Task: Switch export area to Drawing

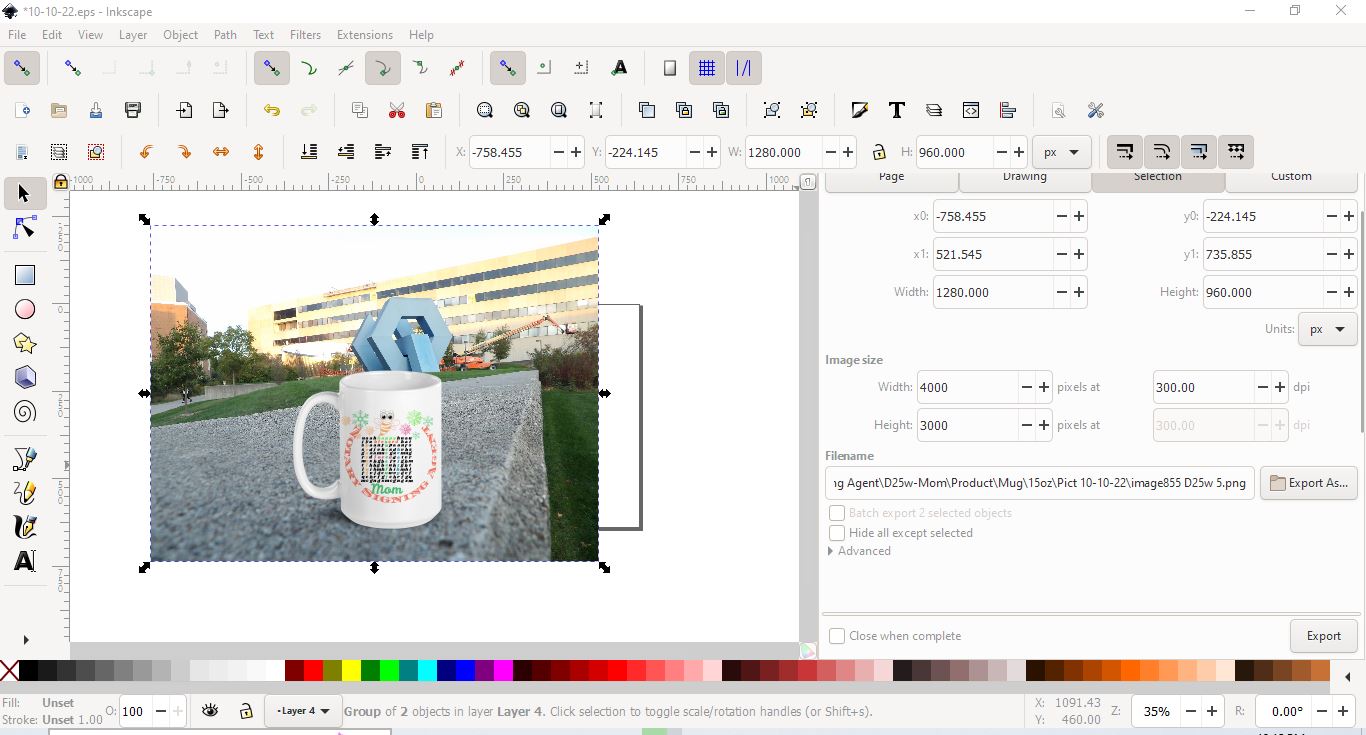Action: (1024, 179)
